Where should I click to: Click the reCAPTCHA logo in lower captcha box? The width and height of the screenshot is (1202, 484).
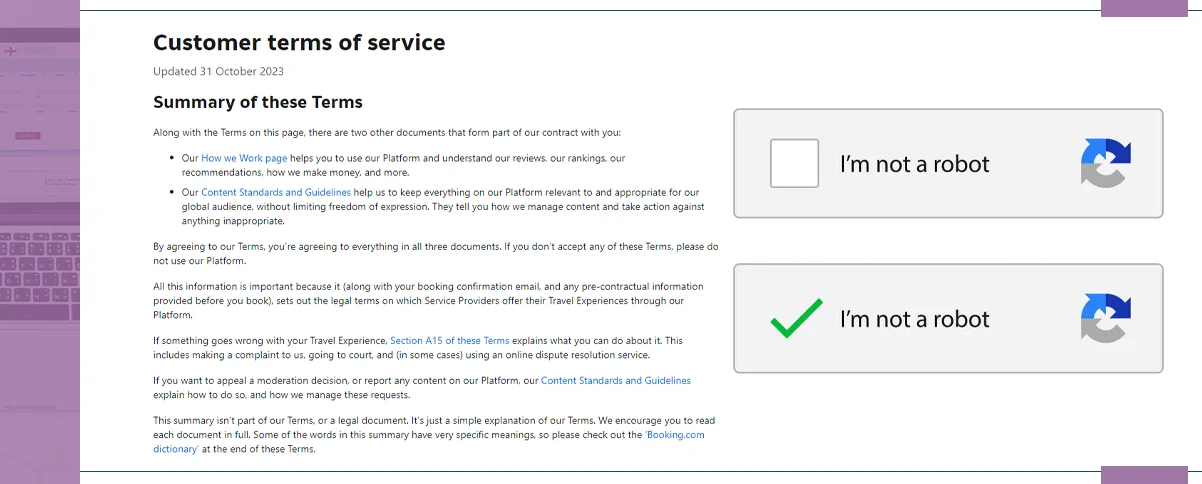coord(1105,318)
